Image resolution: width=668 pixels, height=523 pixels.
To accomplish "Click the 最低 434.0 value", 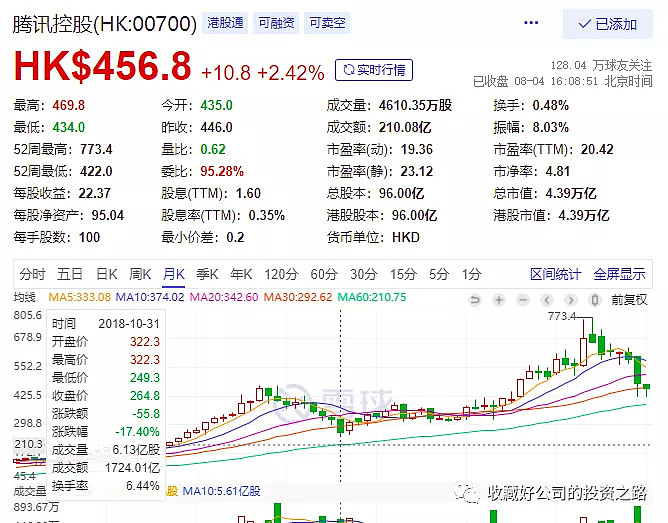I will point(69,127).
